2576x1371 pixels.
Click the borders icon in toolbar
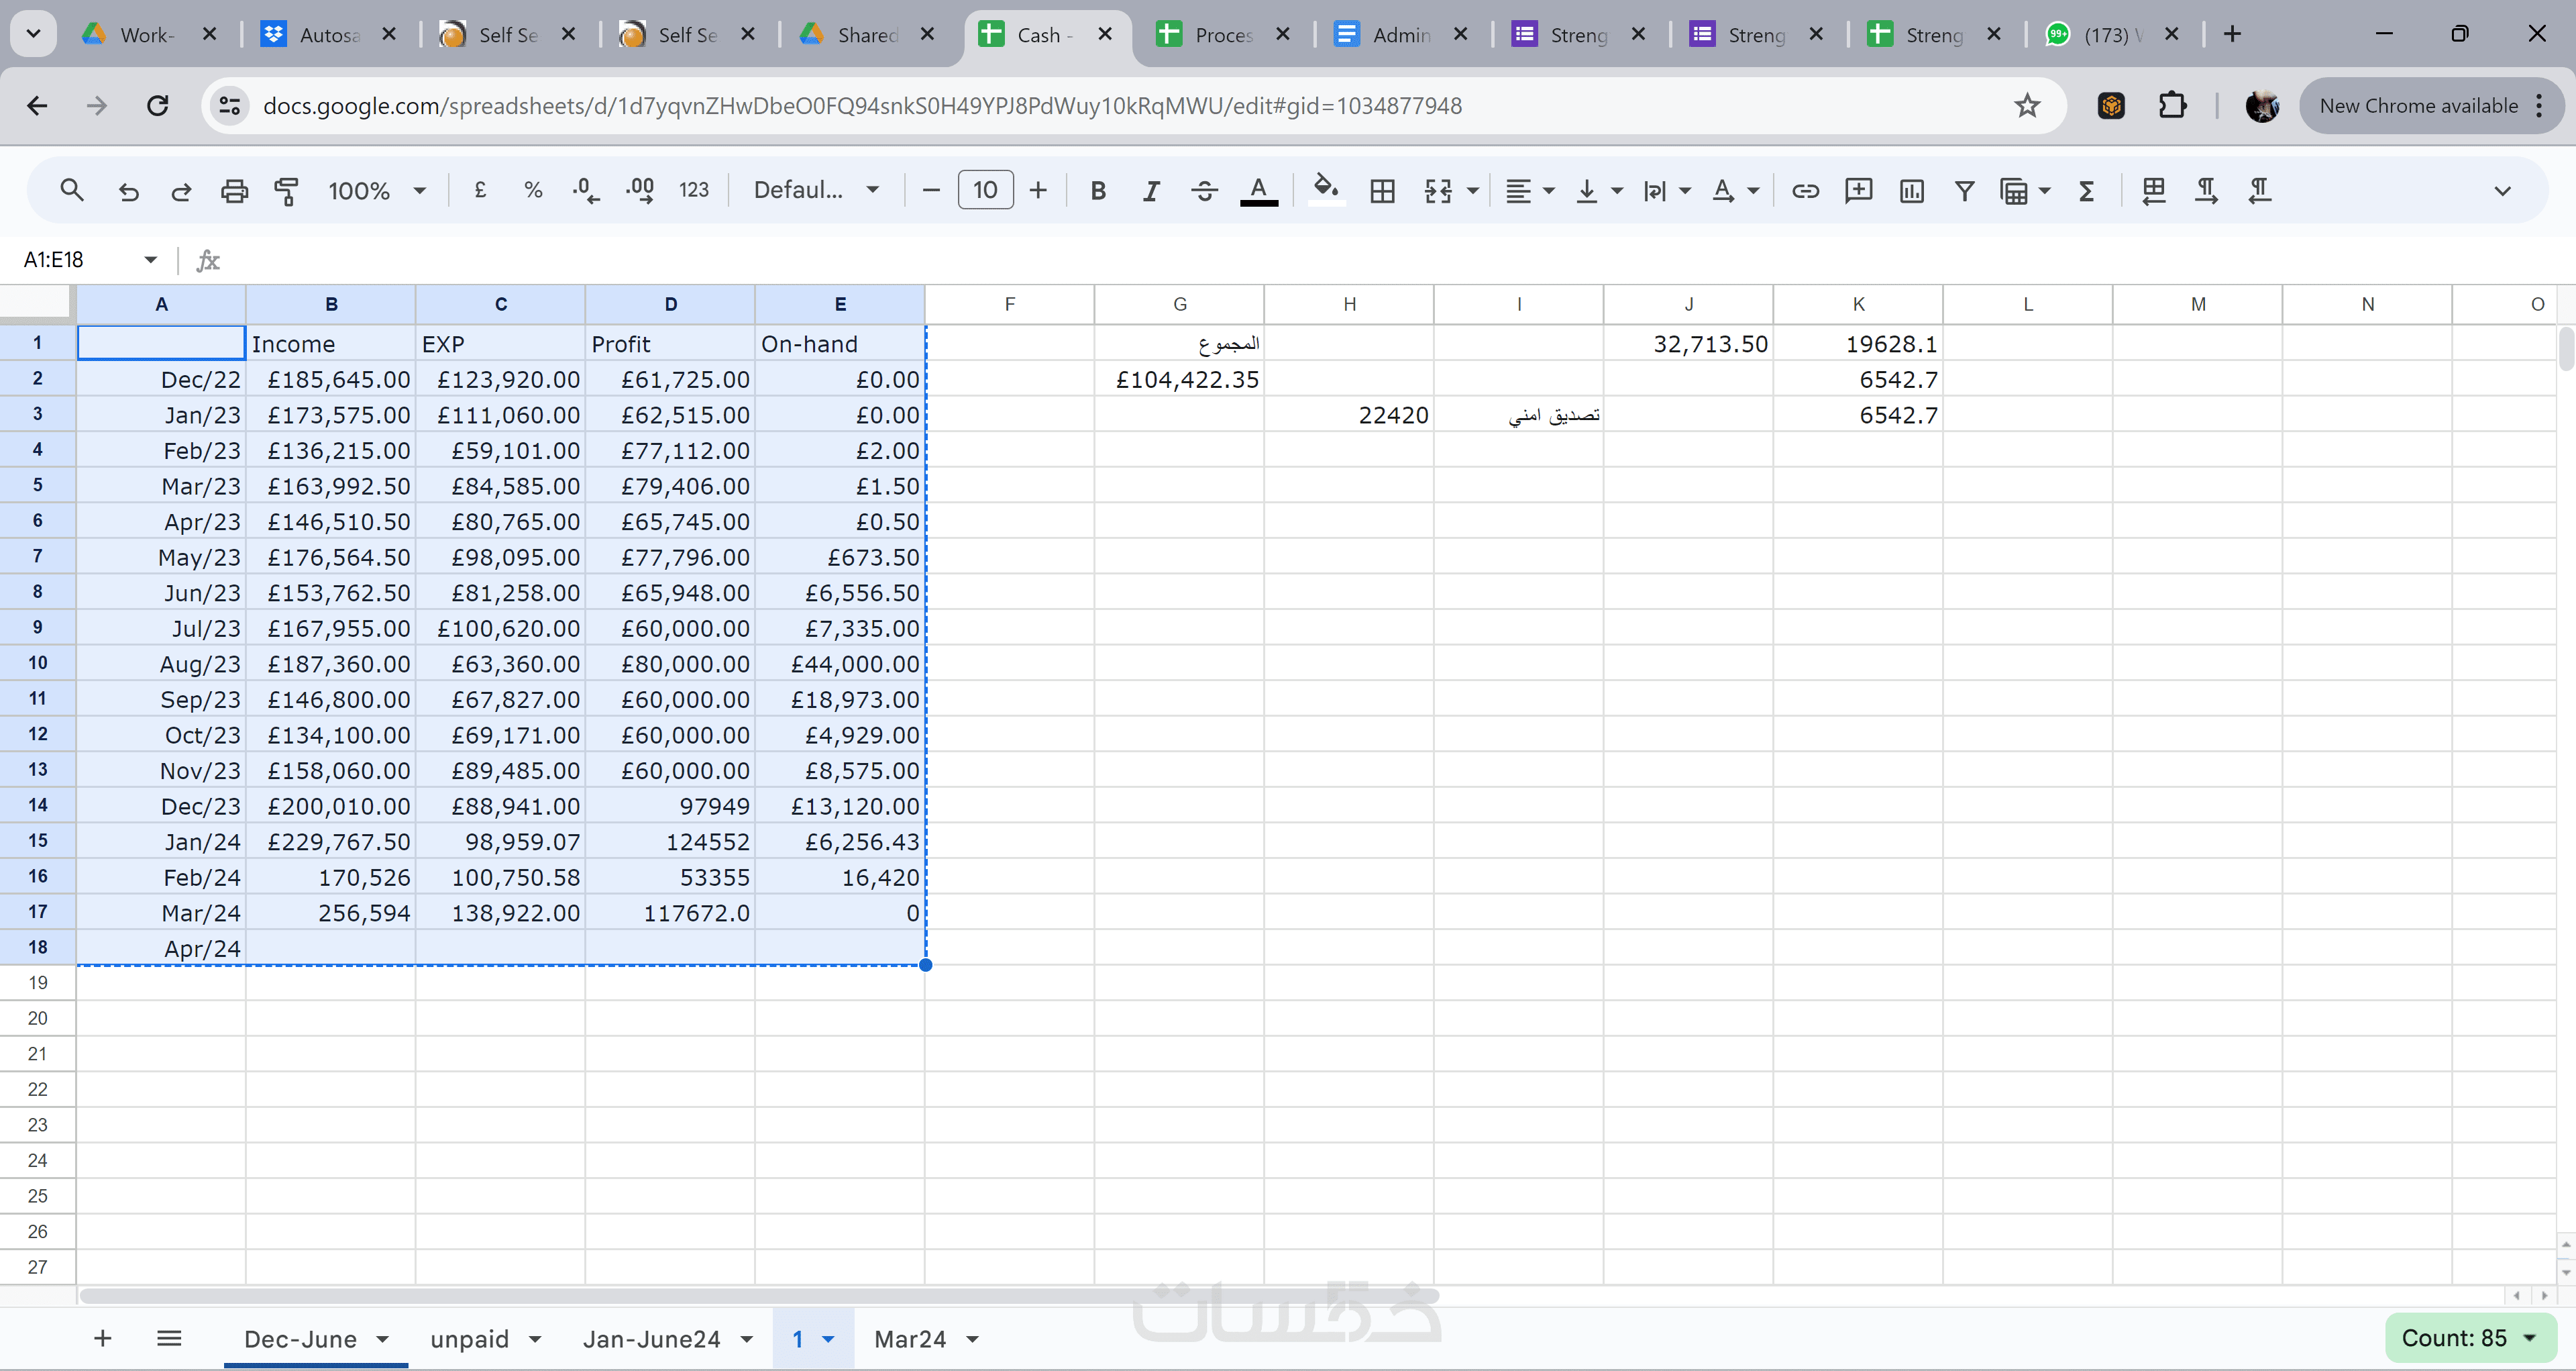(x=1382, y=190)
